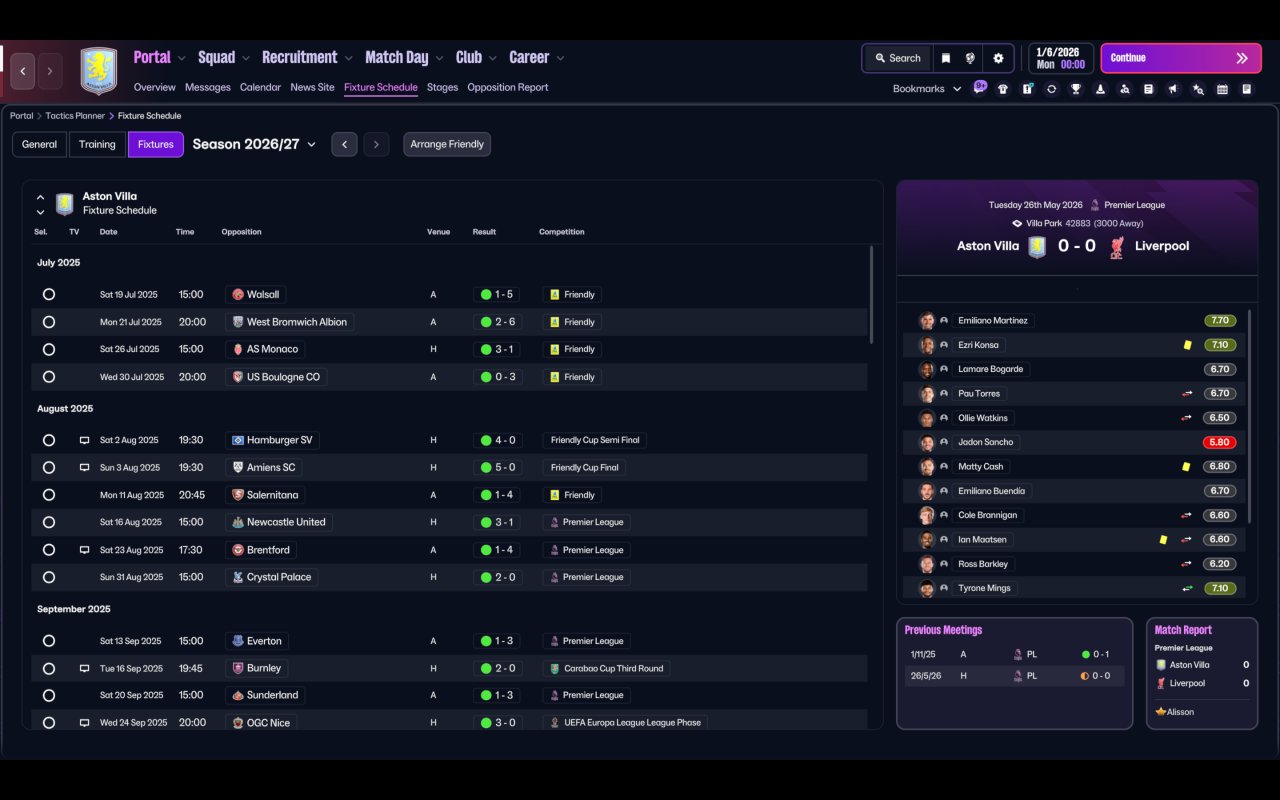Click the player ratings list scrollbar
The height and width of the screenshot is (800, 1280).
pos(1250,415)
